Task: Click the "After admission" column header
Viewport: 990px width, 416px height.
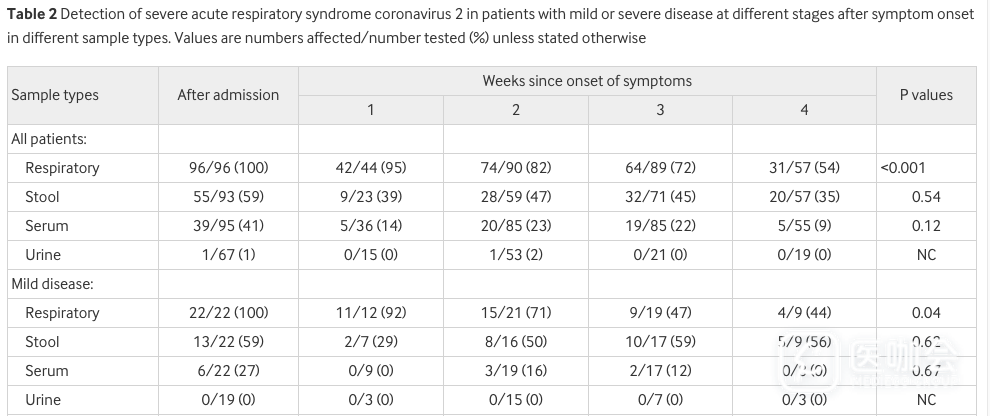Action: pyautogui.click(x=228, y=95)
